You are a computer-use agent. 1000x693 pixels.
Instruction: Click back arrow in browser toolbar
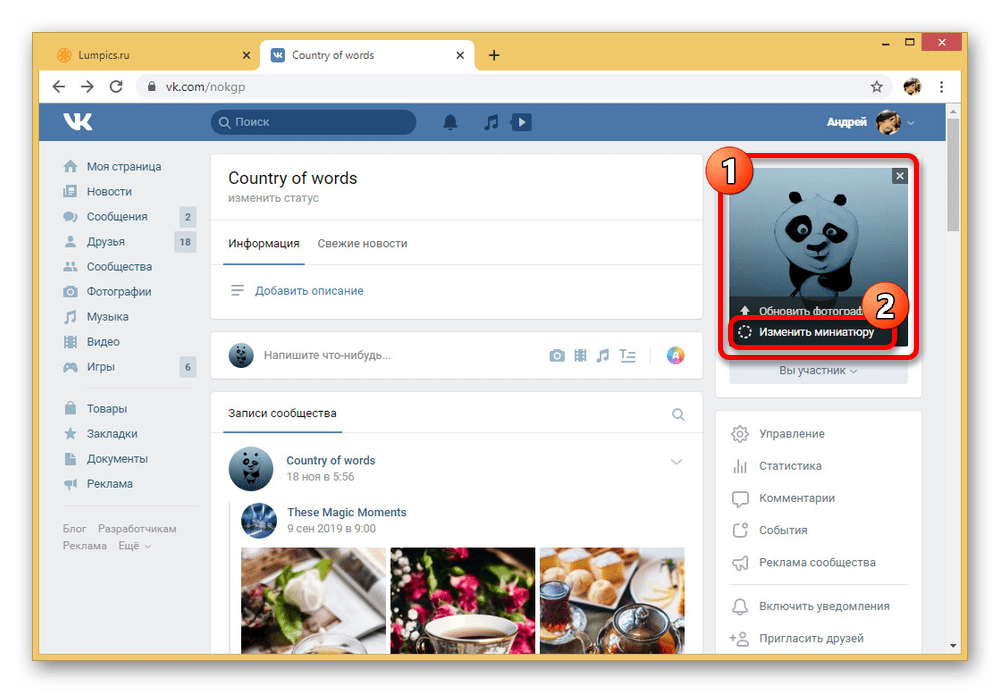[59, 87]
